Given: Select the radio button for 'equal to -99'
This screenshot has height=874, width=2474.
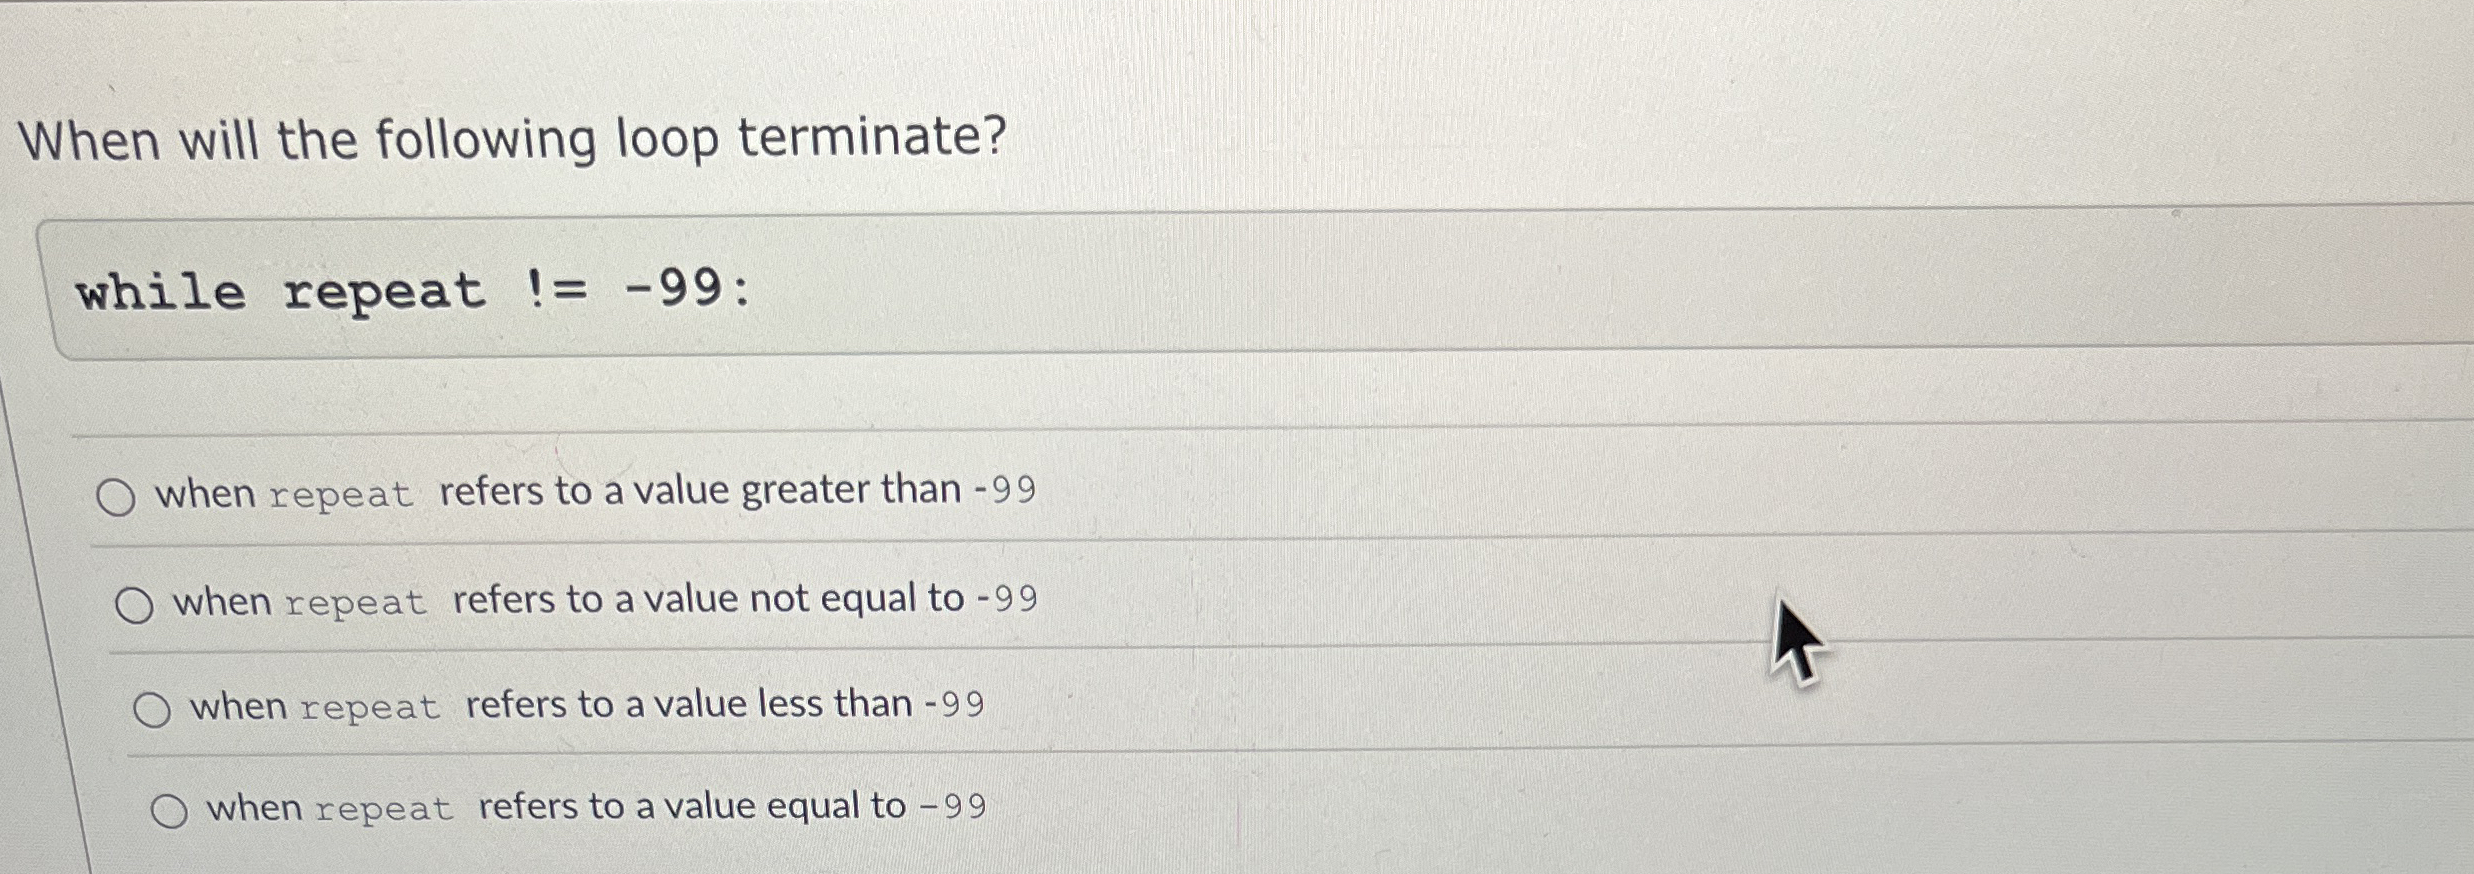Looking at the screenshot, I should pyautogui.click(x=172, y=808).
